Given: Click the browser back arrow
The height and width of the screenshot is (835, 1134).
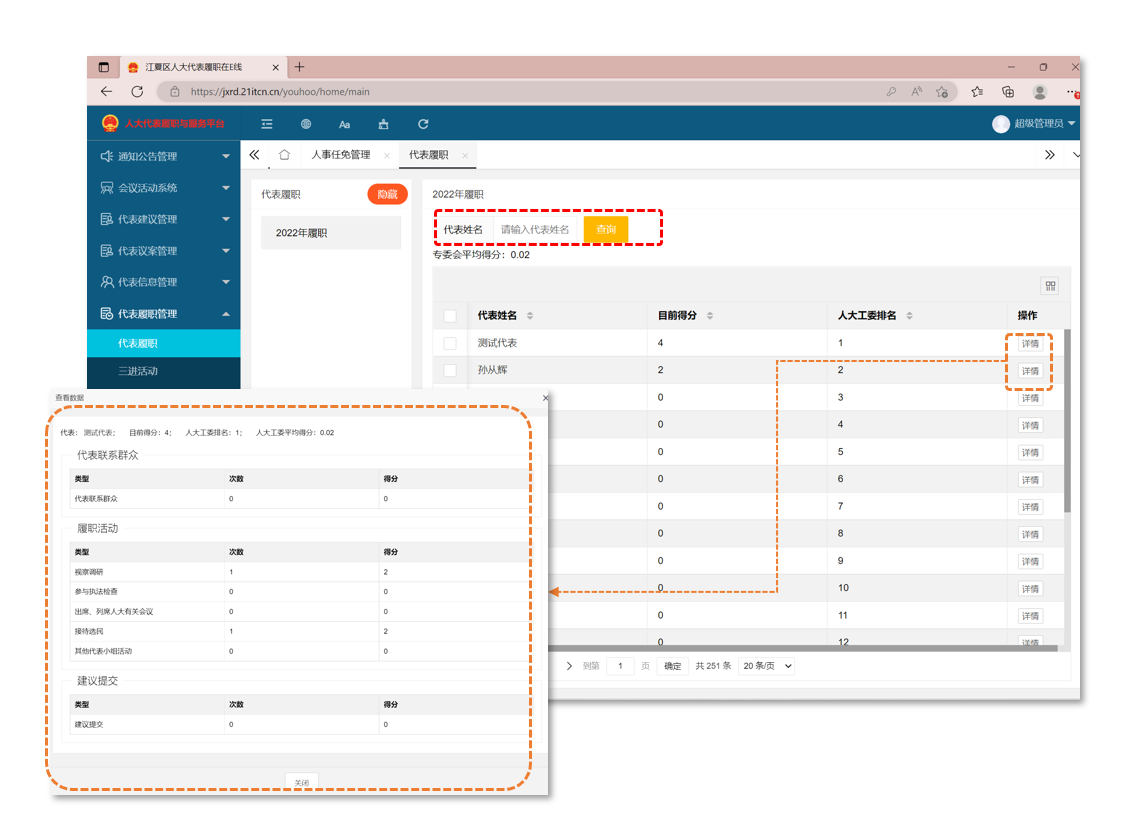Looking at the screenshot, I should [107, 91].
